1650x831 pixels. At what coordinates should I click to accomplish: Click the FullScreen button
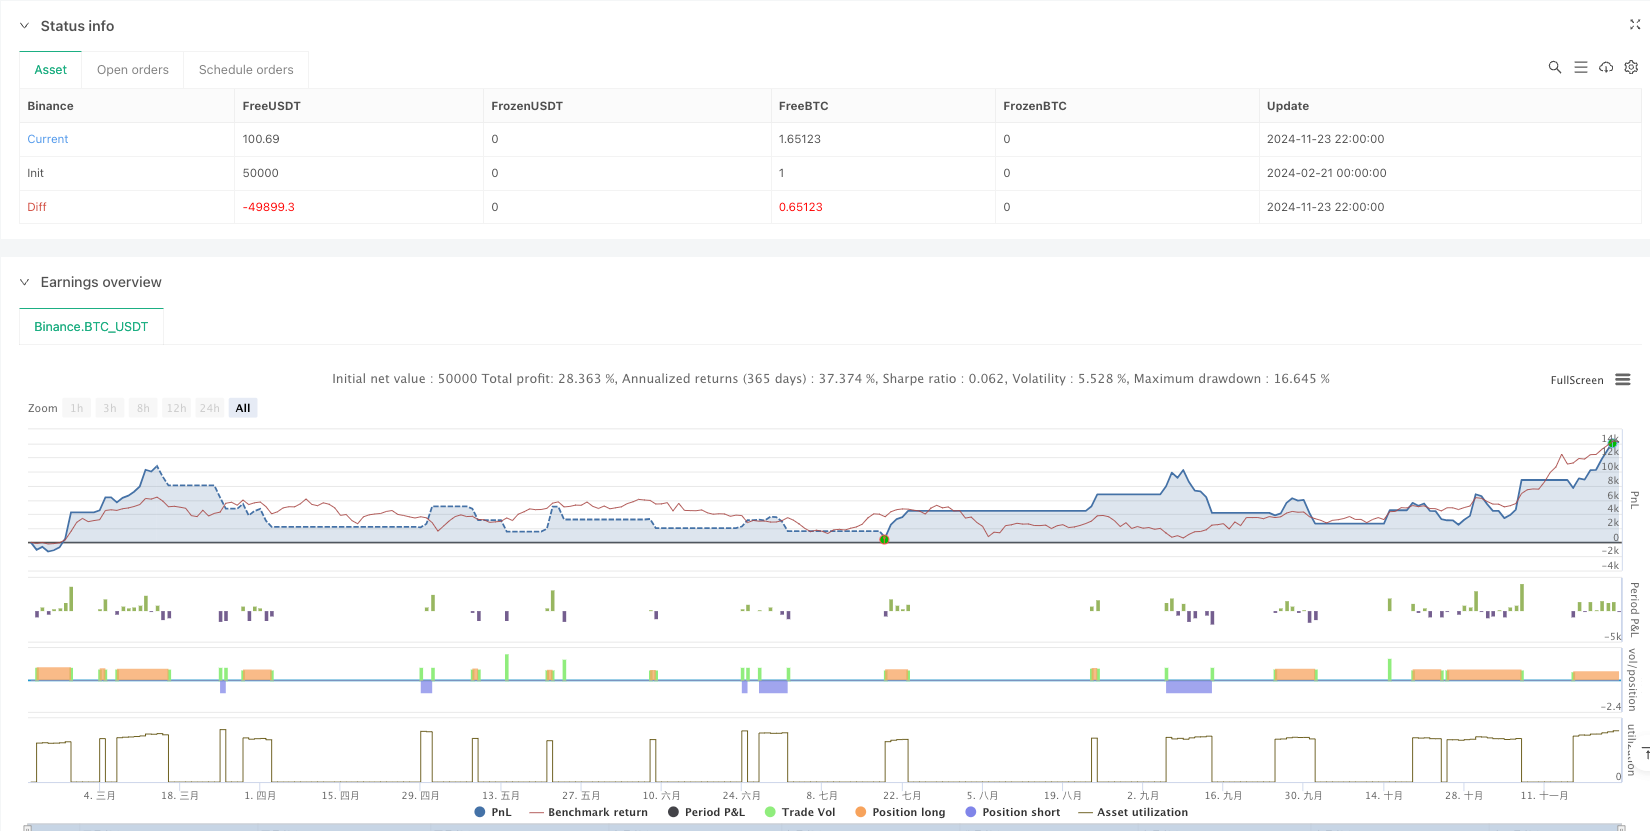pyautogui.click(x=1576, y=380)
